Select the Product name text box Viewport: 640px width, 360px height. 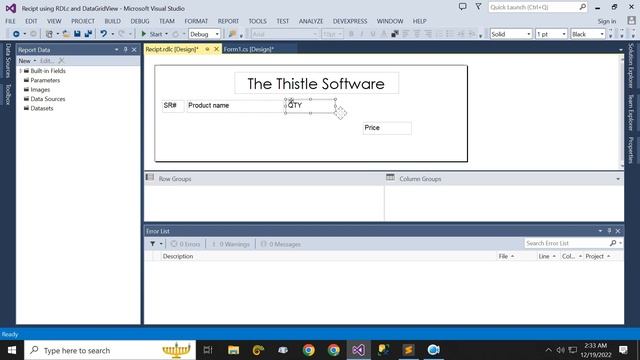point(235,106)
